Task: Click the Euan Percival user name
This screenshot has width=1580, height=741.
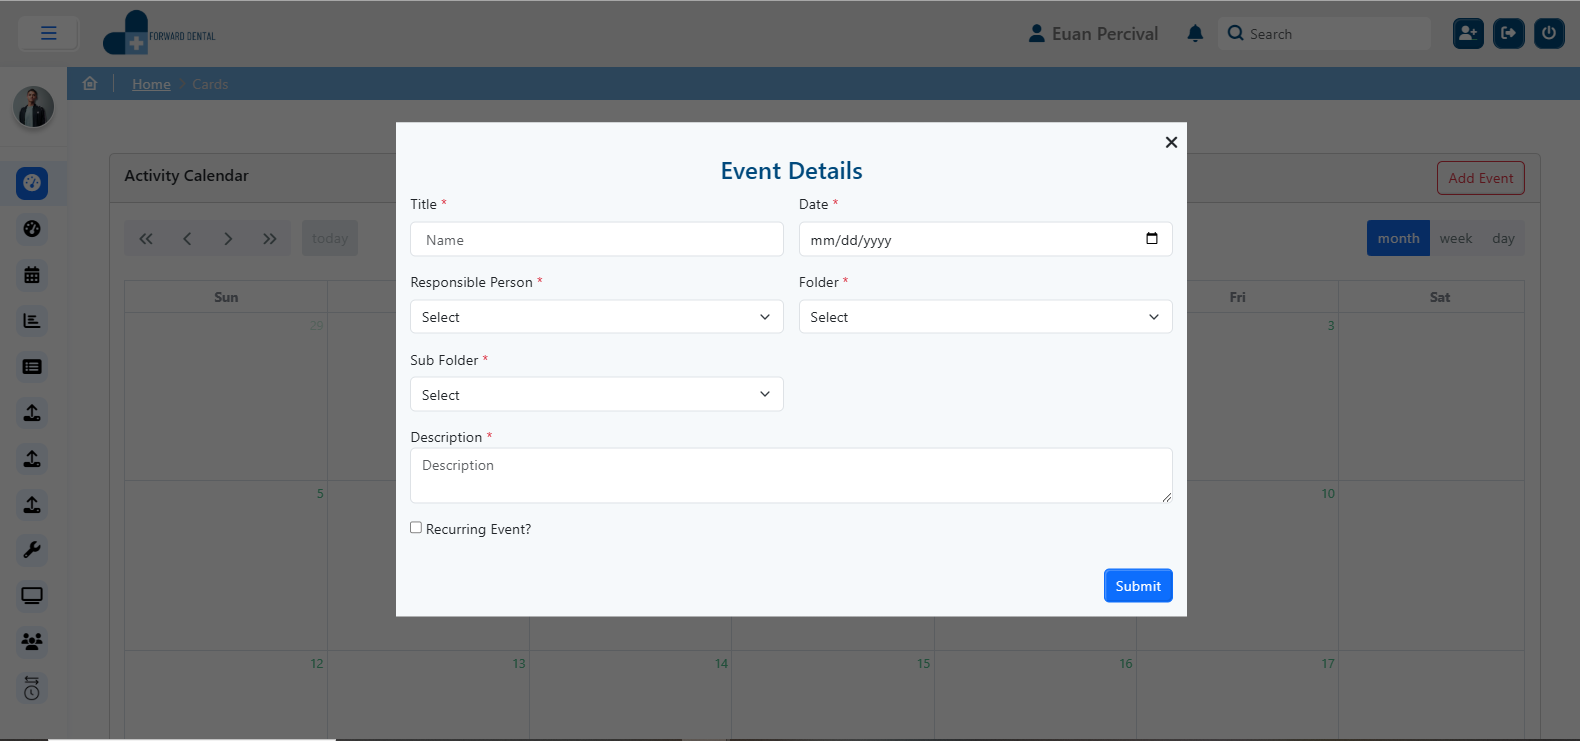Action: pos(1105,34)
